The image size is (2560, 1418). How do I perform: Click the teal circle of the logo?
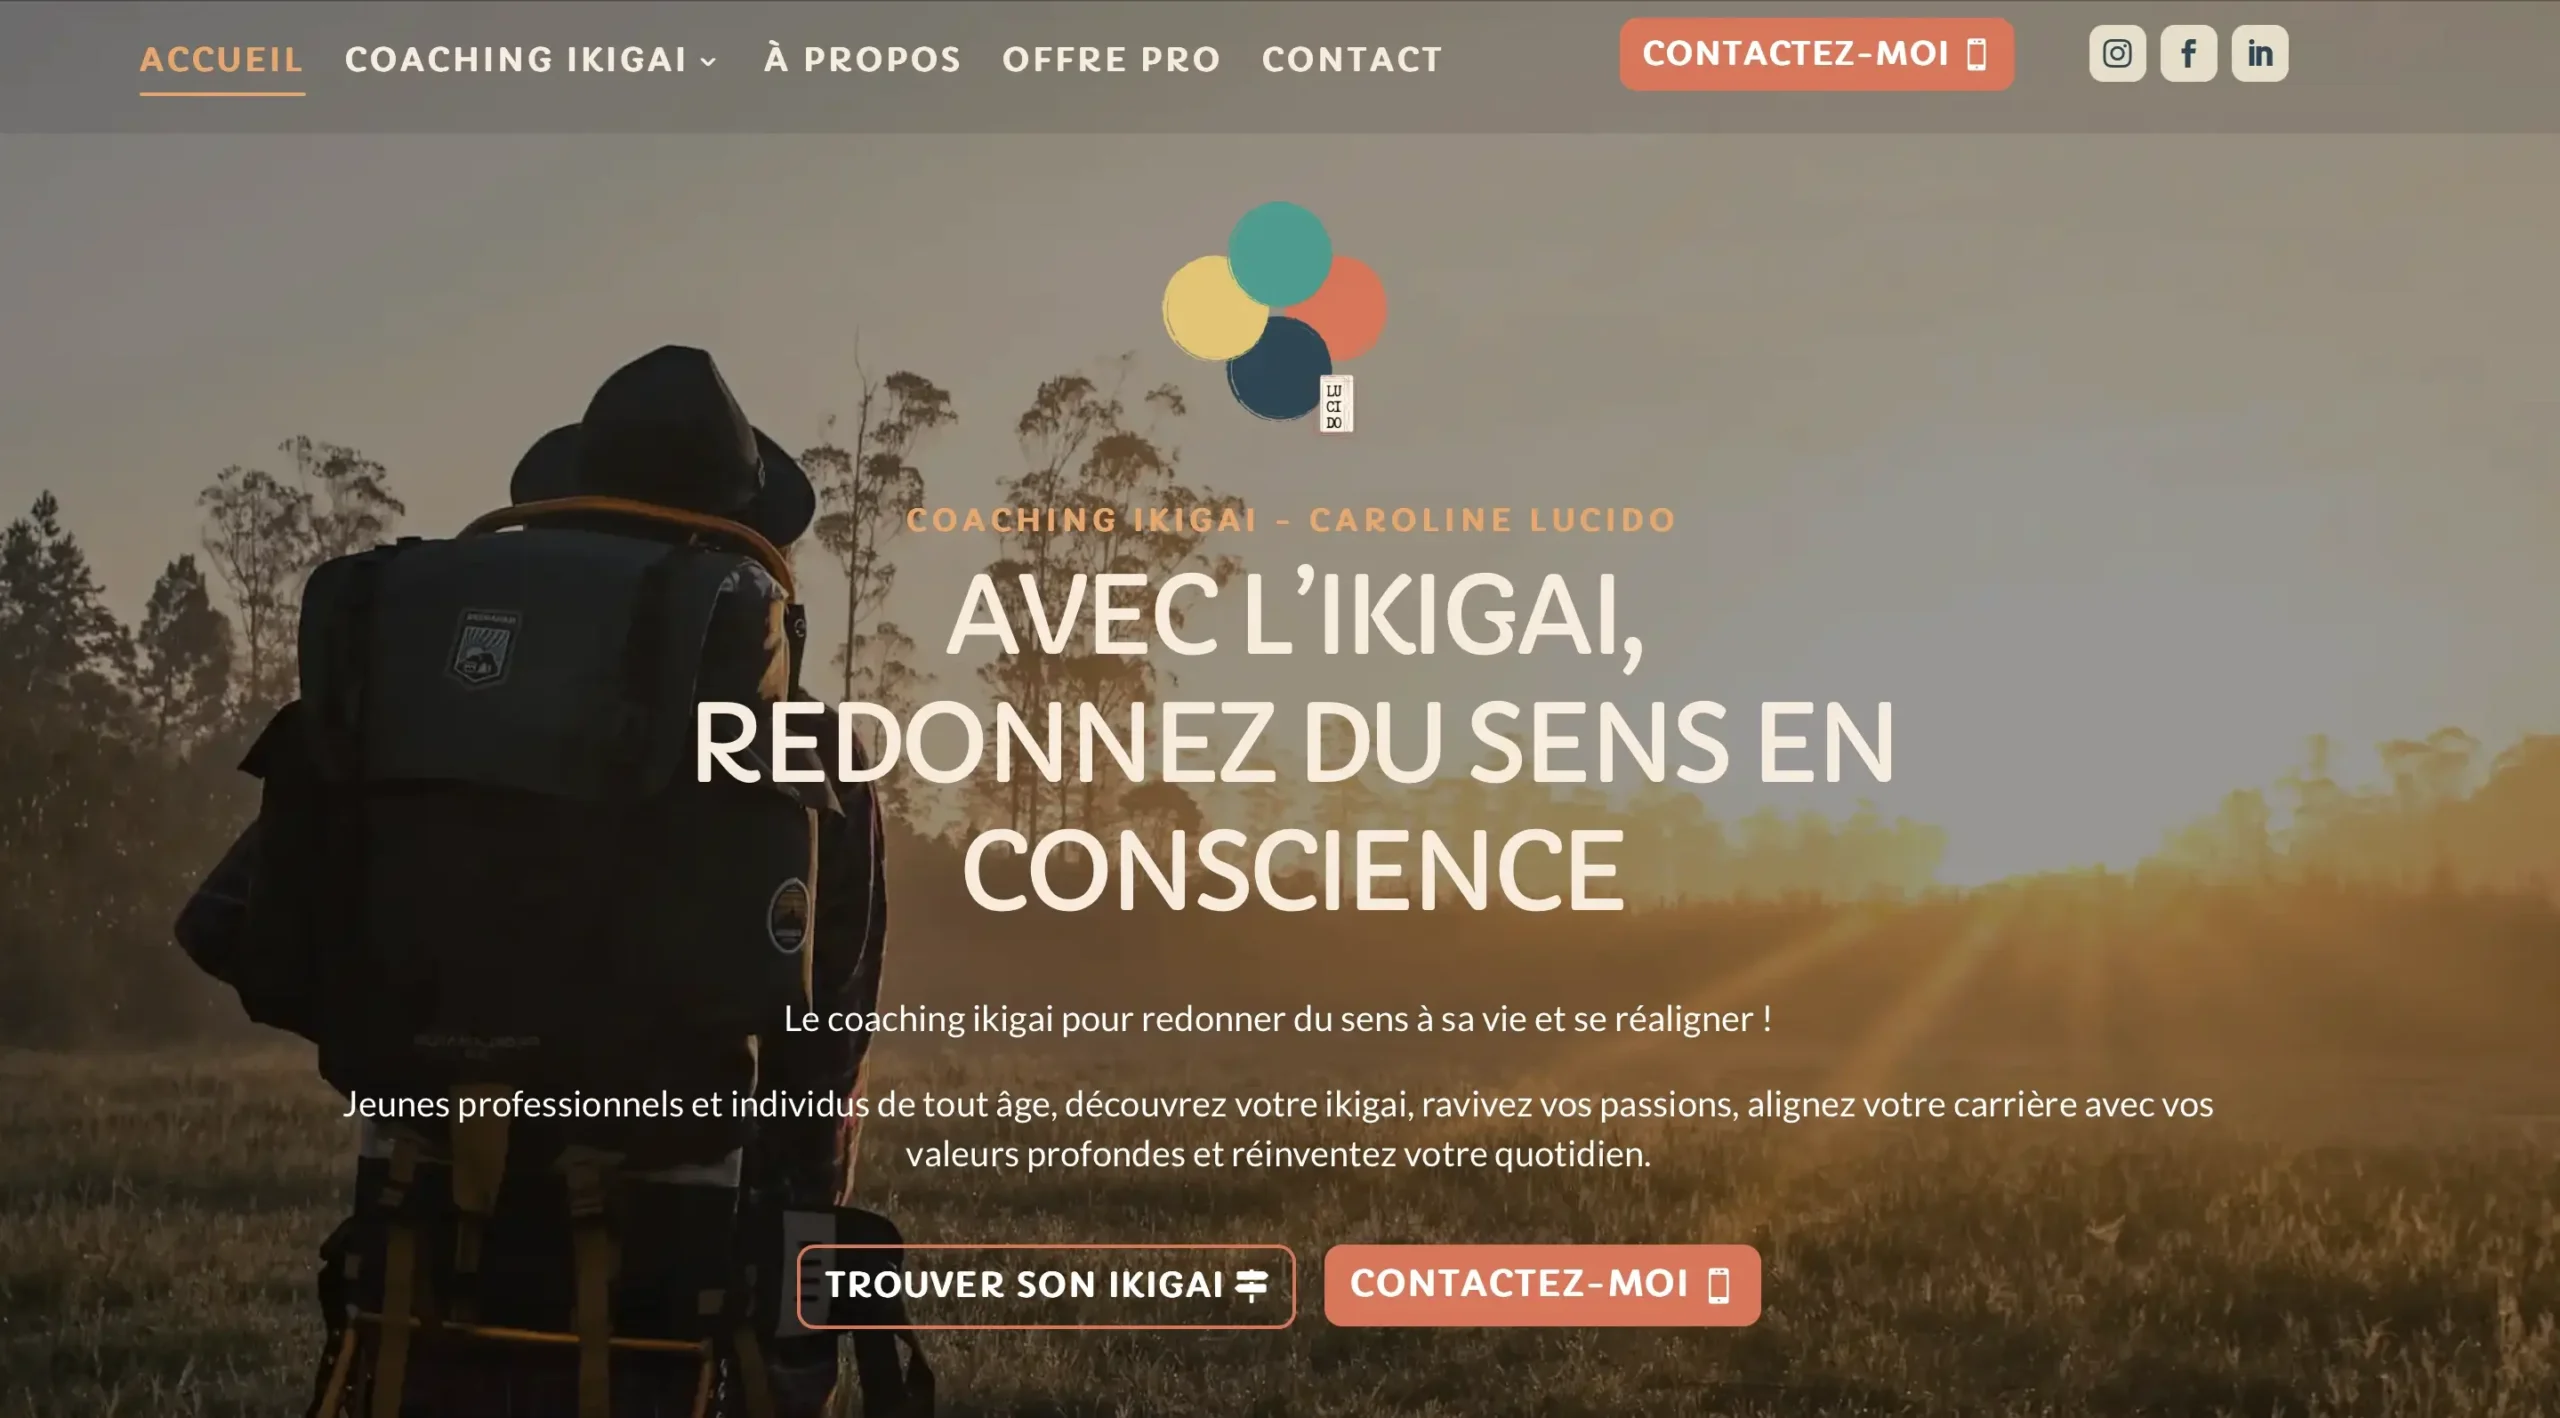[x=1279, y=253]
